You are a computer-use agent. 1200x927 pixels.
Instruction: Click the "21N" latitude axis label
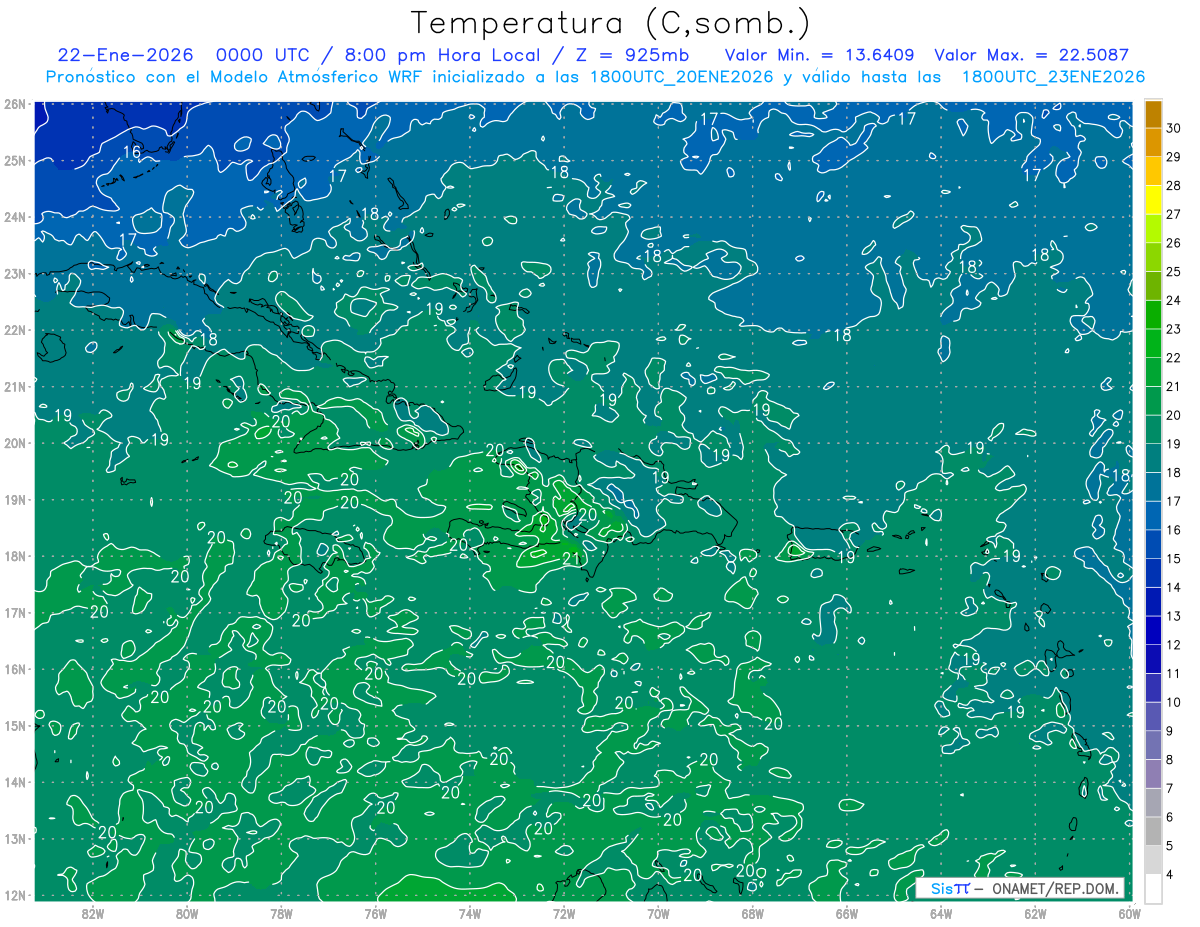14,387
